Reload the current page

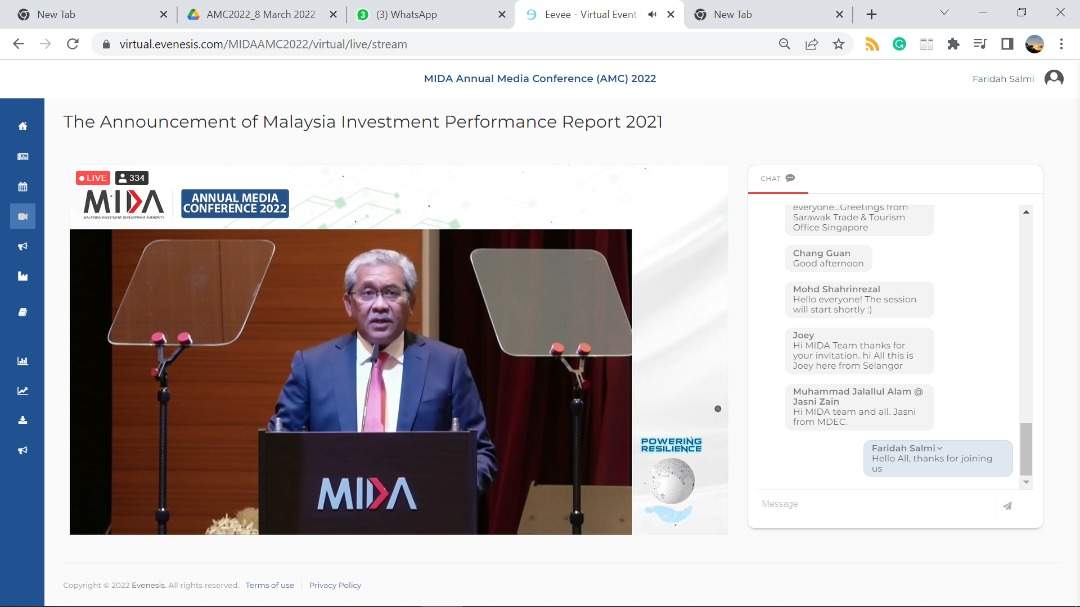pyautogui.click(x=72, y=44)
